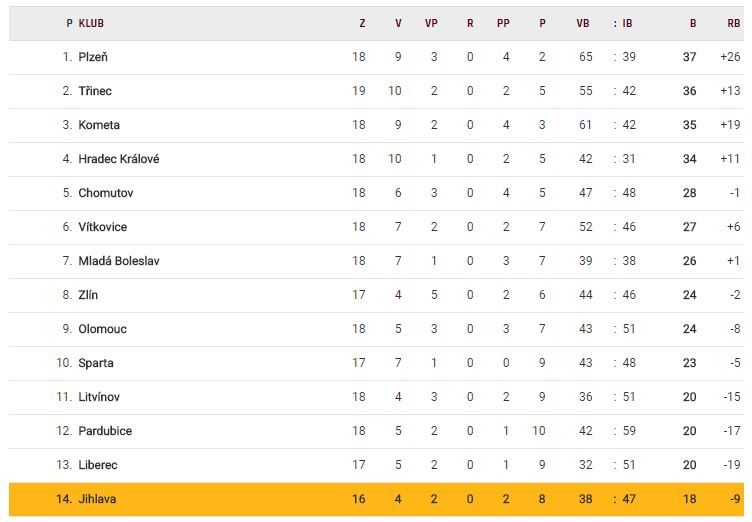Open the Plzeň club row

pos(376,57)
